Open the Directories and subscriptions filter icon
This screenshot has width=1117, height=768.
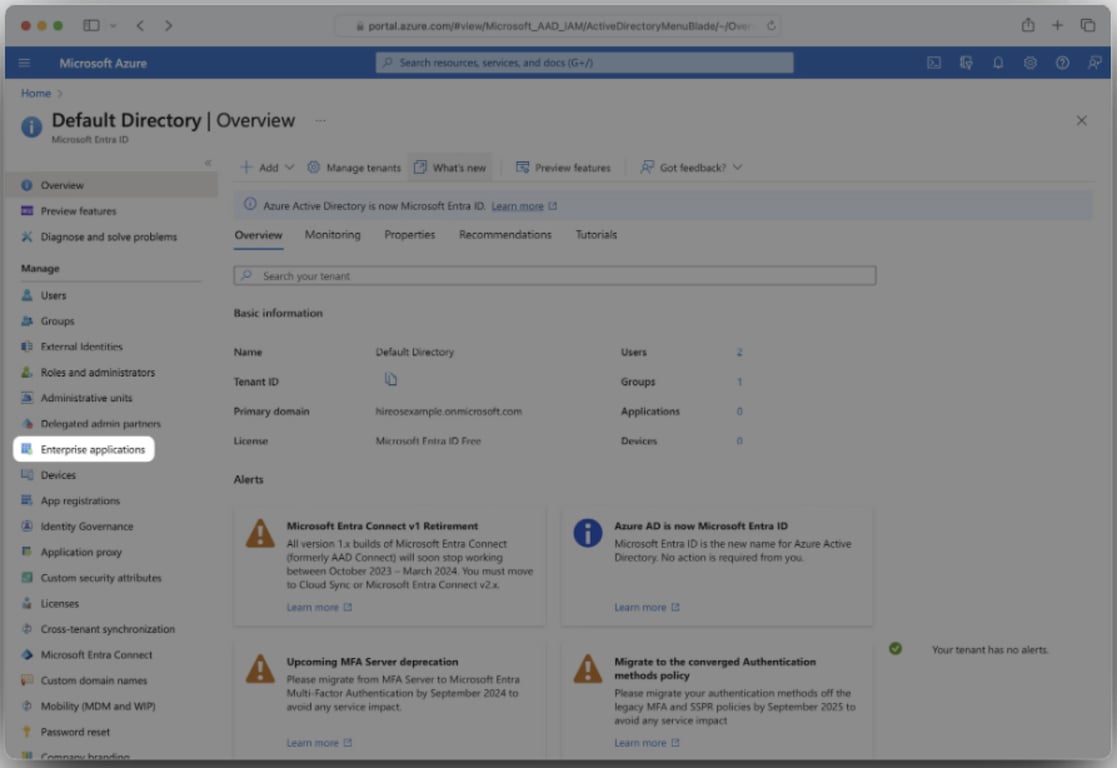point(966,63)
